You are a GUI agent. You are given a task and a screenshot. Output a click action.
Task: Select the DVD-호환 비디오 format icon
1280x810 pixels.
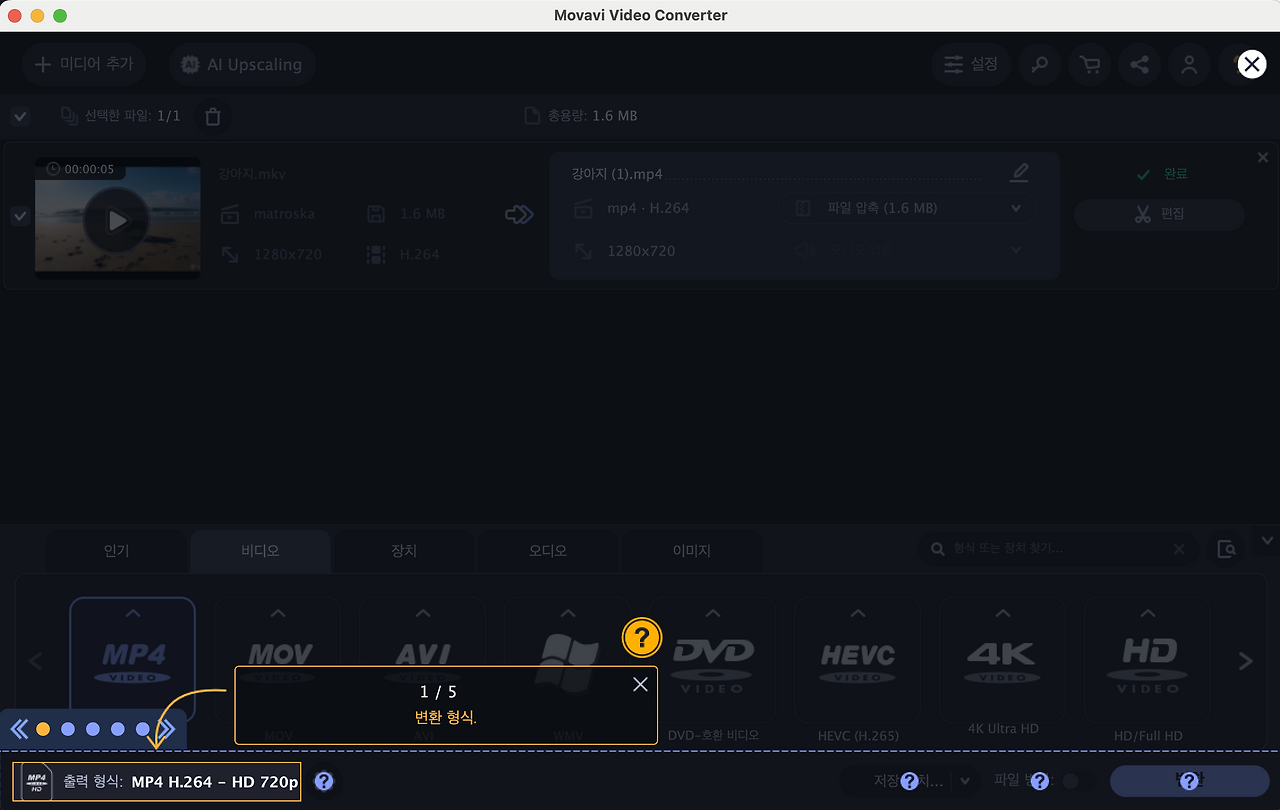click(712, 660)
